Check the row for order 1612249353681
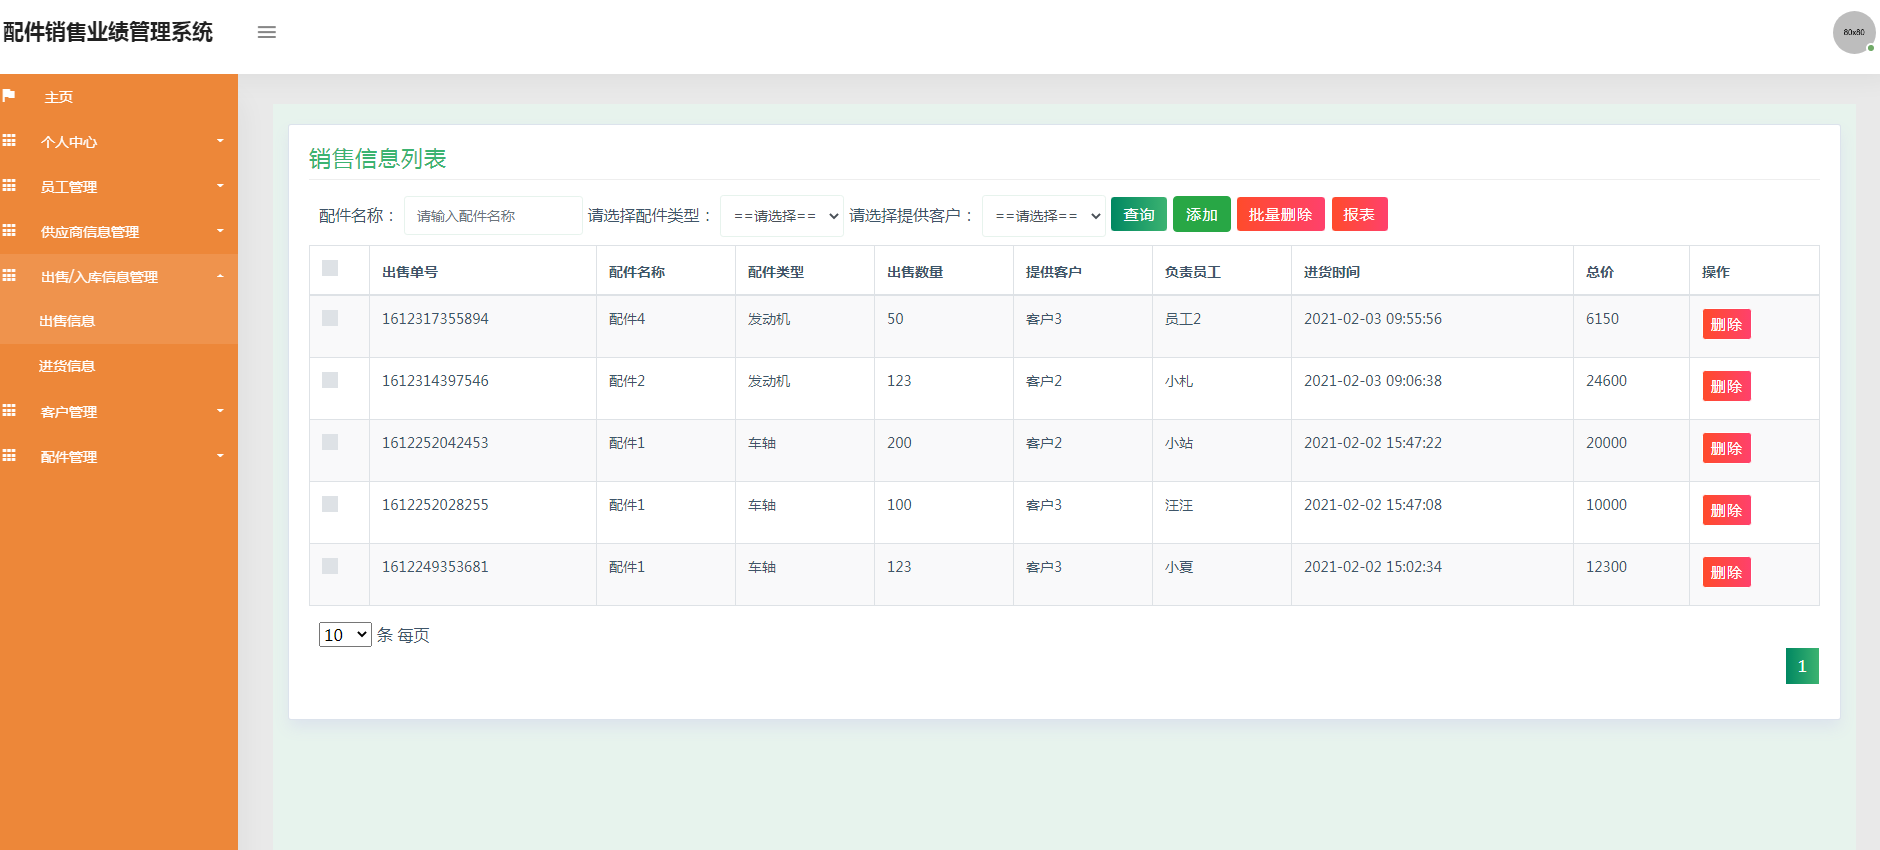The image size is (1880, 850). tap(330, 566)
